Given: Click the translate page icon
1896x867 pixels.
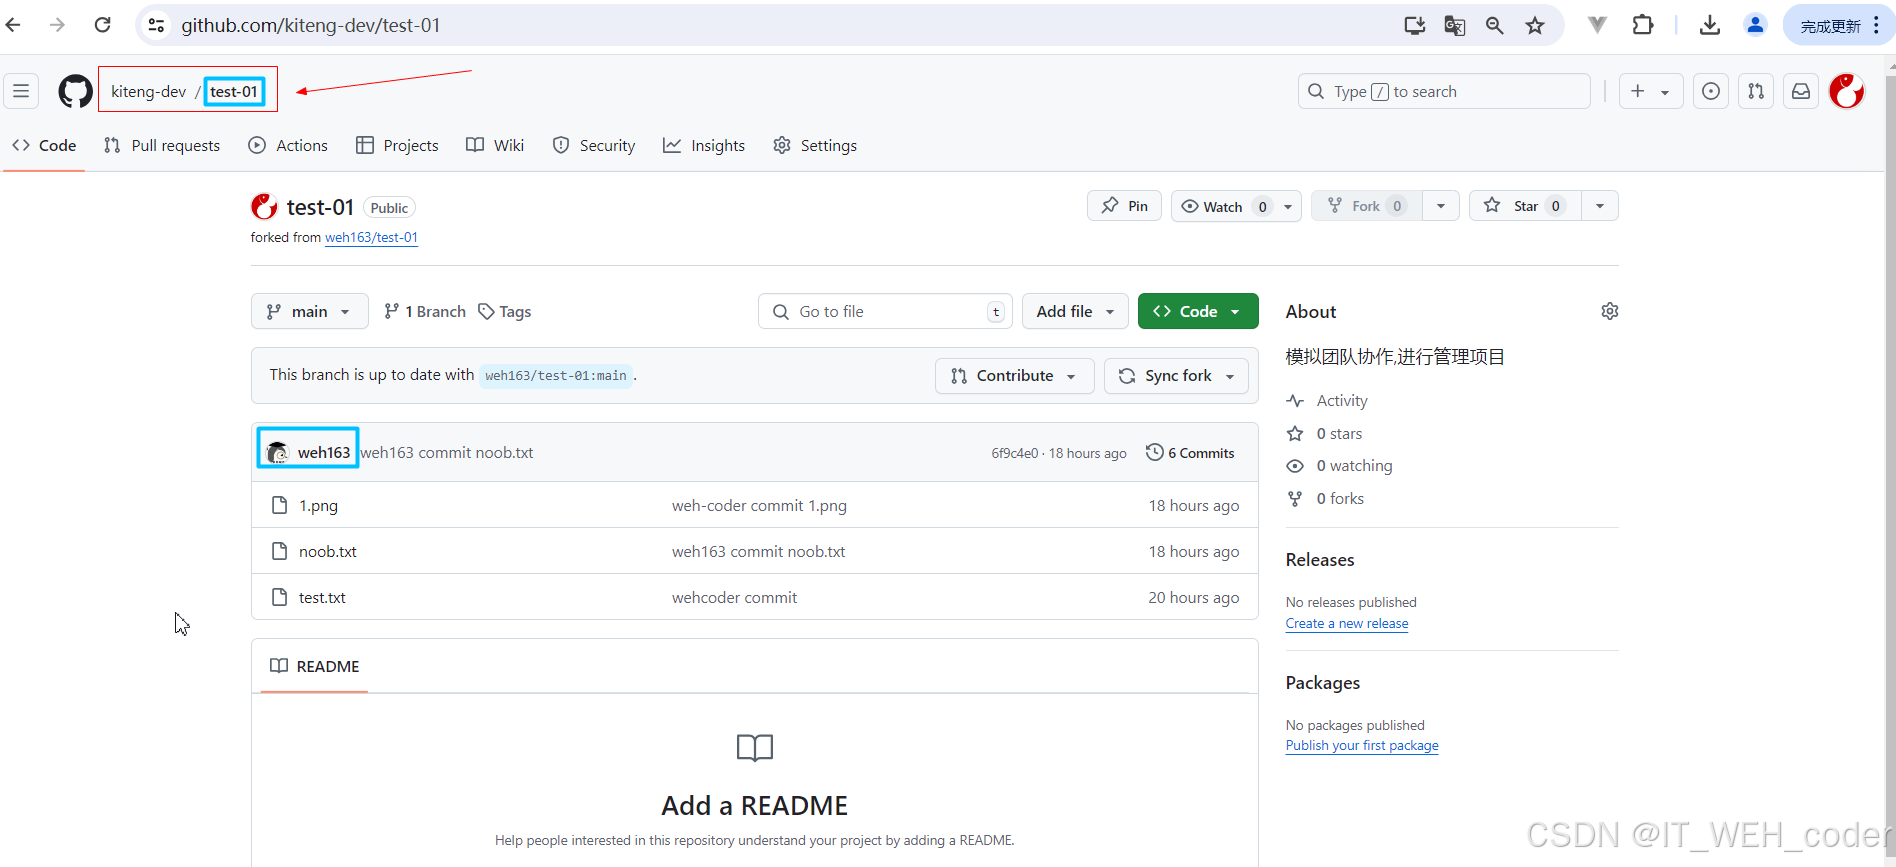Looking at the screenshot, I should [x=1455, y=25].
